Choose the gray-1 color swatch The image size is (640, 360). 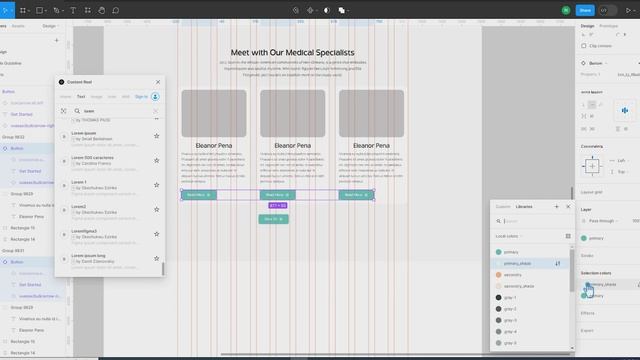click(x=498, y=298)
